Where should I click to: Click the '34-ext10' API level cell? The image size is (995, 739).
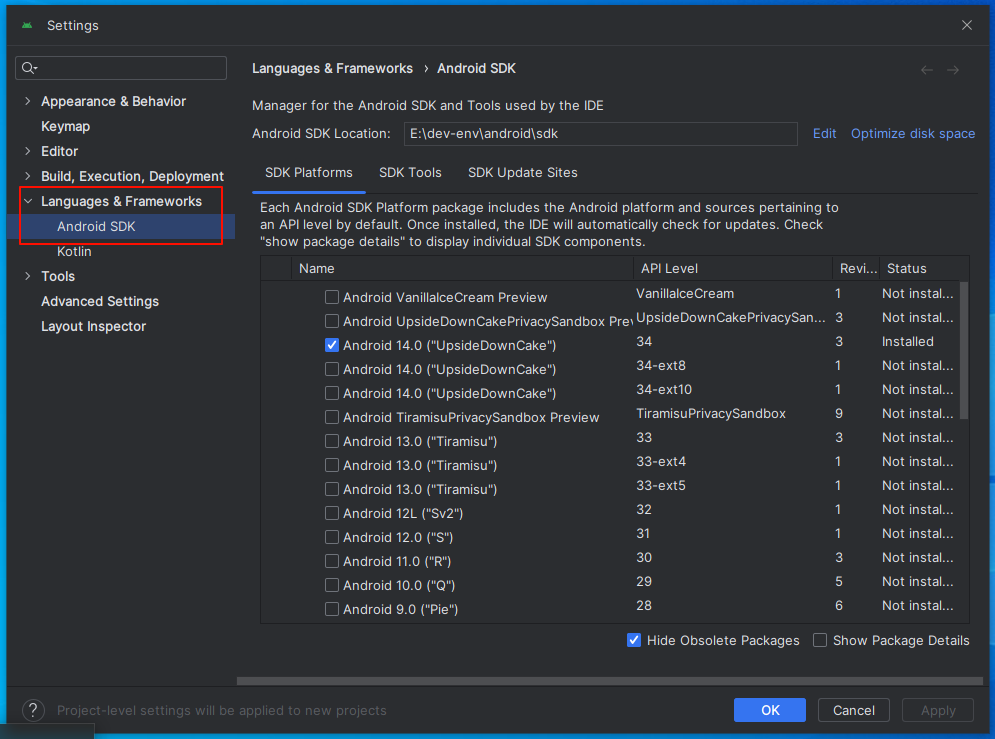point(664,389)
